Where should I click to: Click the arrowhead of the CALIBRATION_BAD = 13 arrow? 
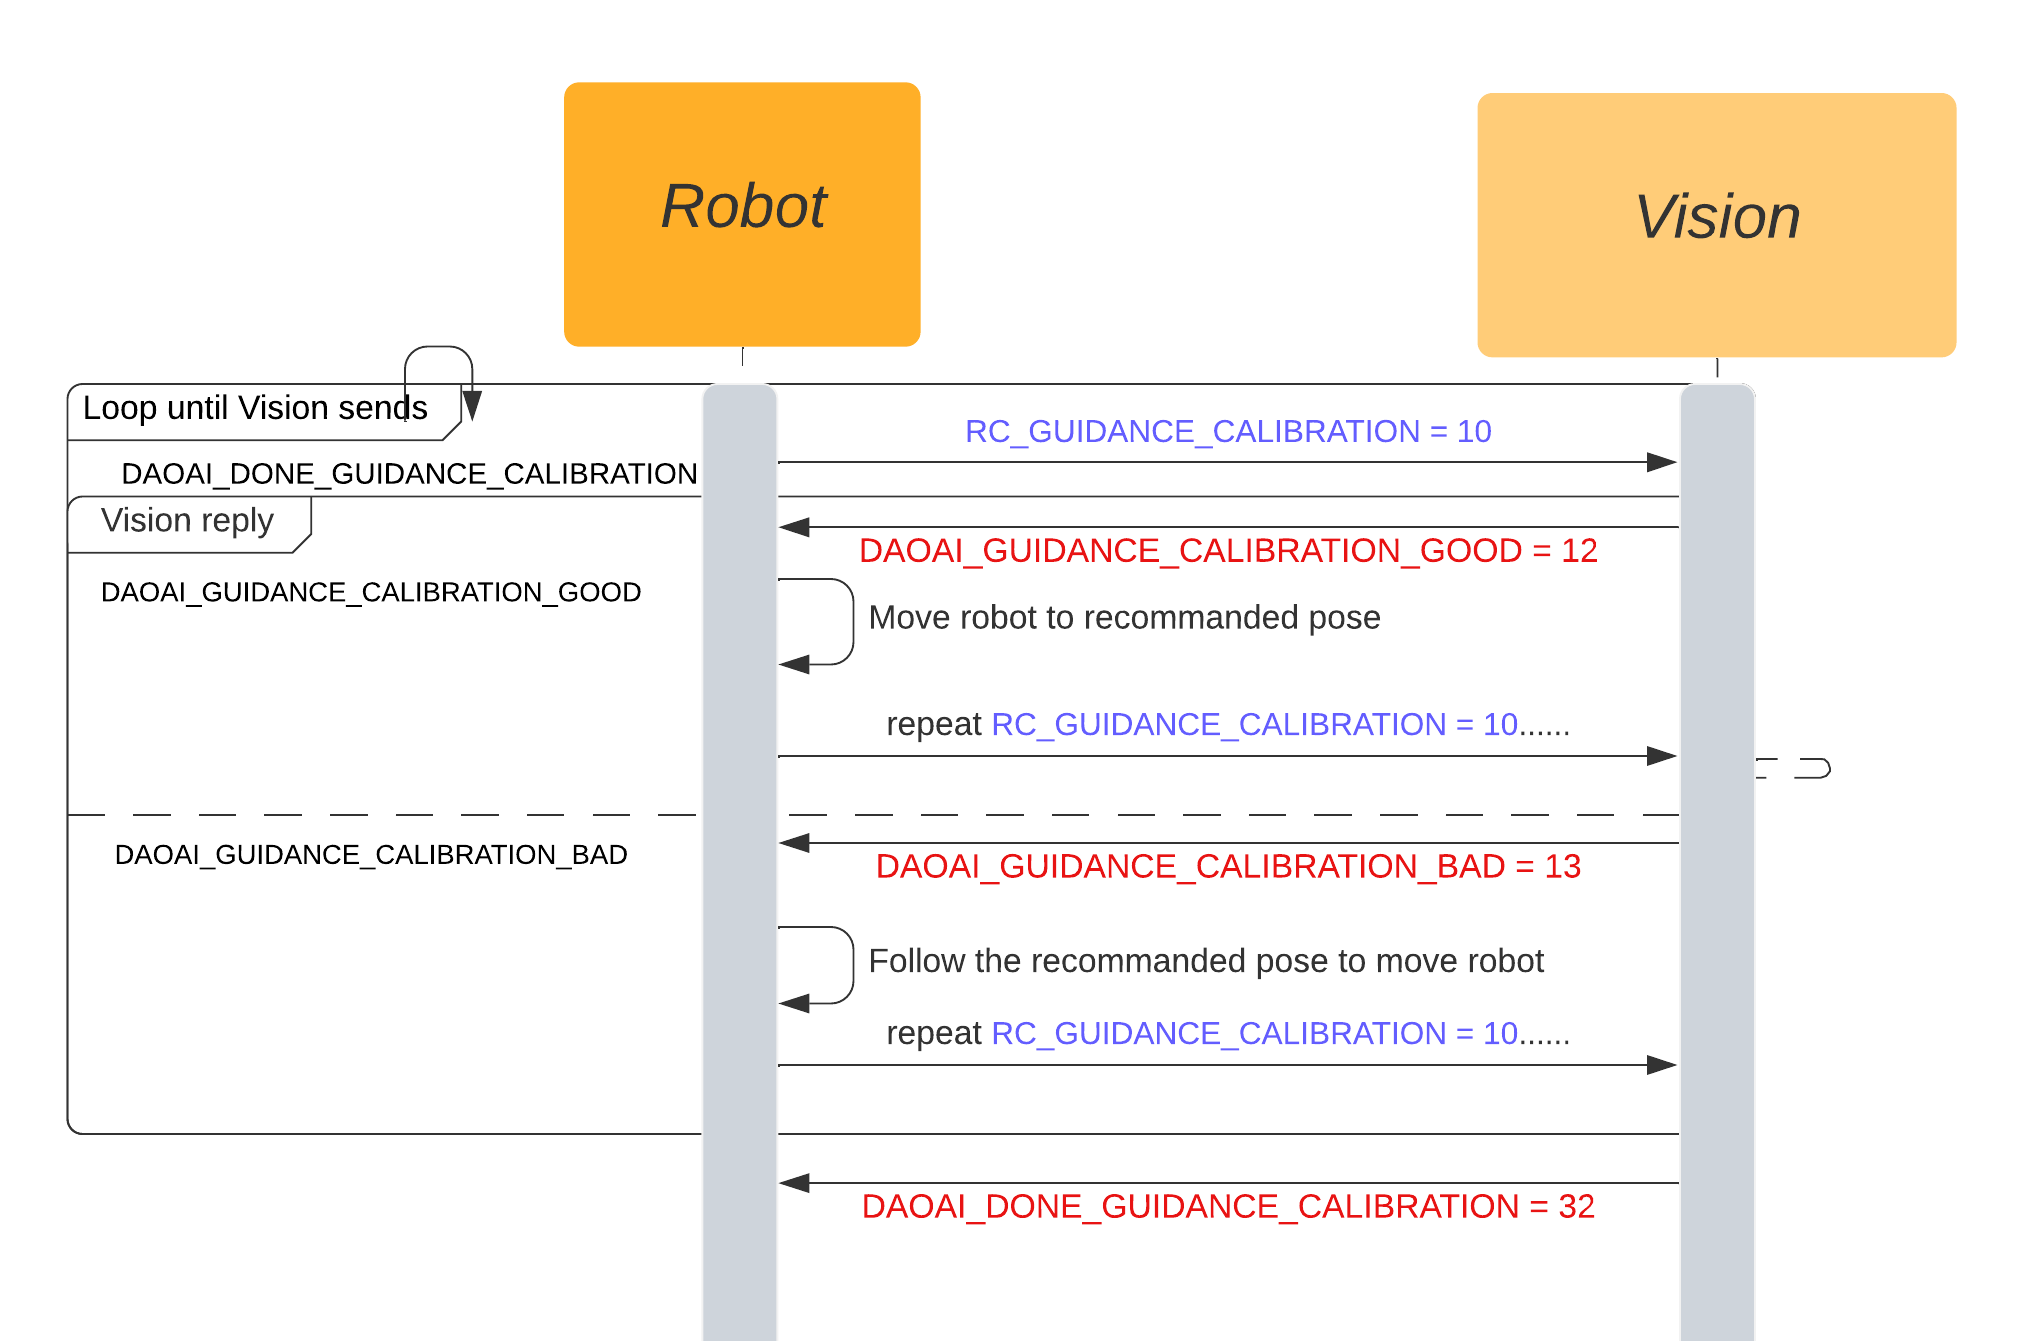(795, 843)
